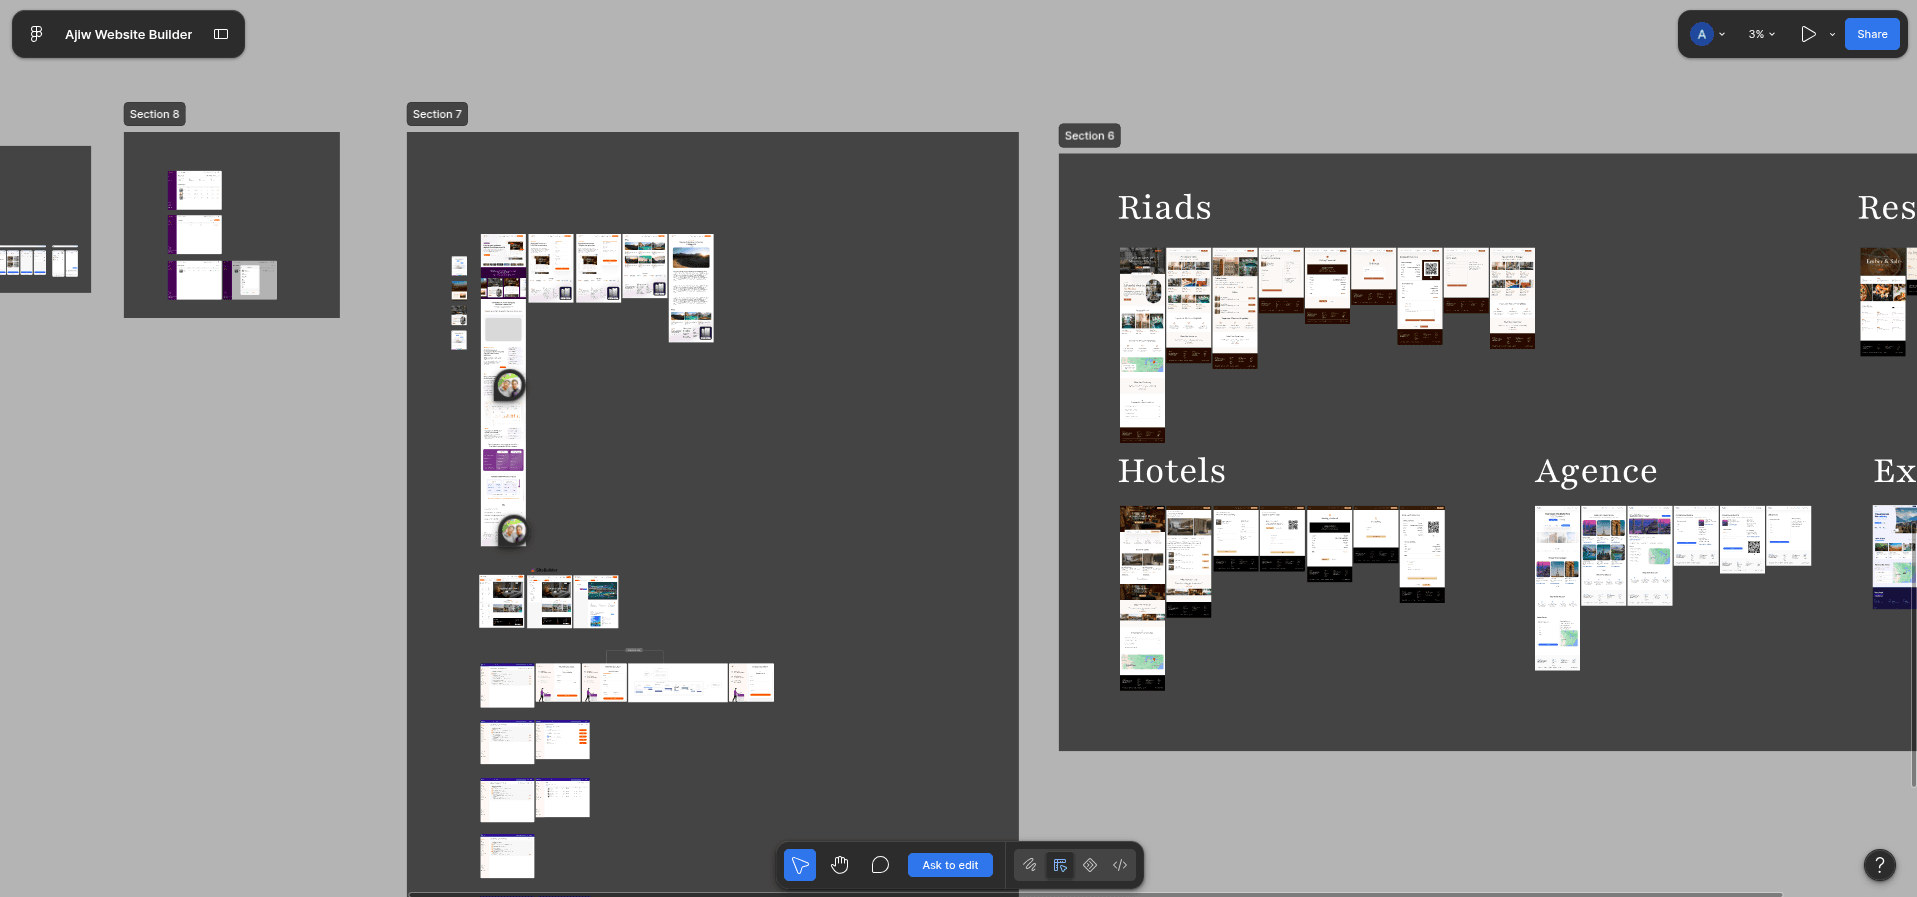
Task: Switch to Design mode icon
Action: 1060,865
